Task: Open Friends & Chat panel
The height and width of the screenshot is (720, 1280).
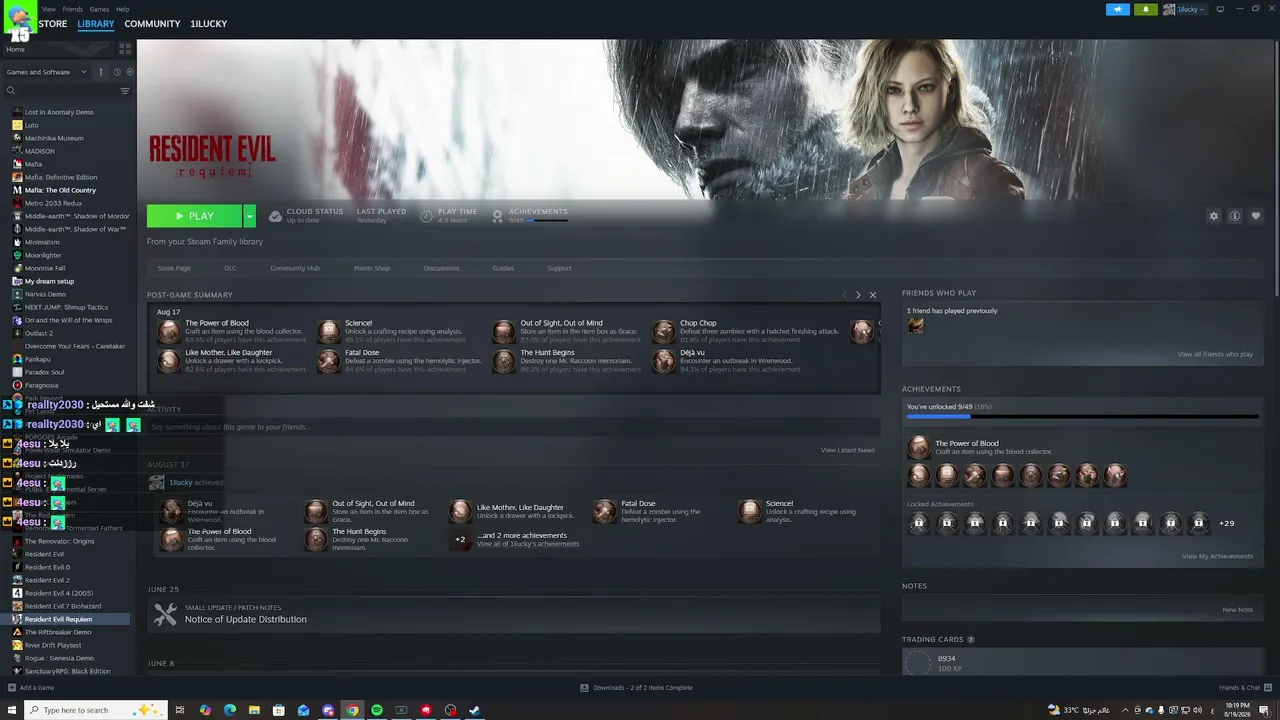Action: 1245,688
